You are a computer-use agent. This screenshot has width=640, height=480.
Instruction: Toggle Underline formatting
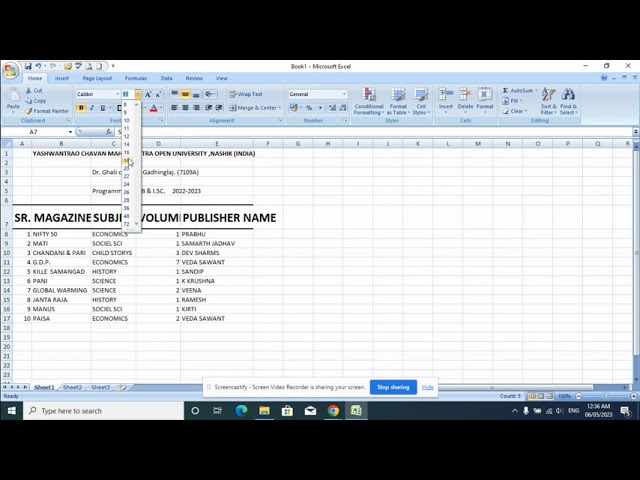tap(102, 108)
